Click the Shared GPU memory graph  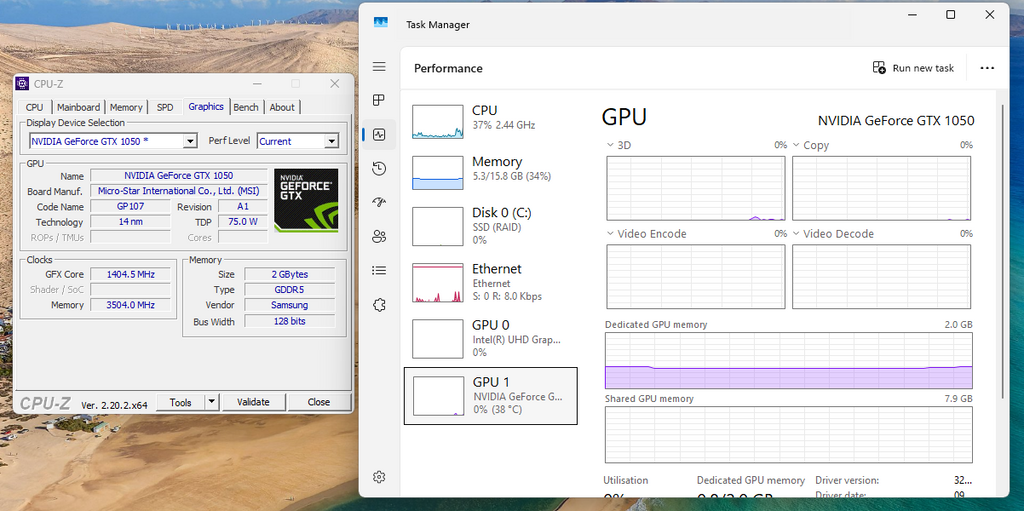(x=789, y=435)
